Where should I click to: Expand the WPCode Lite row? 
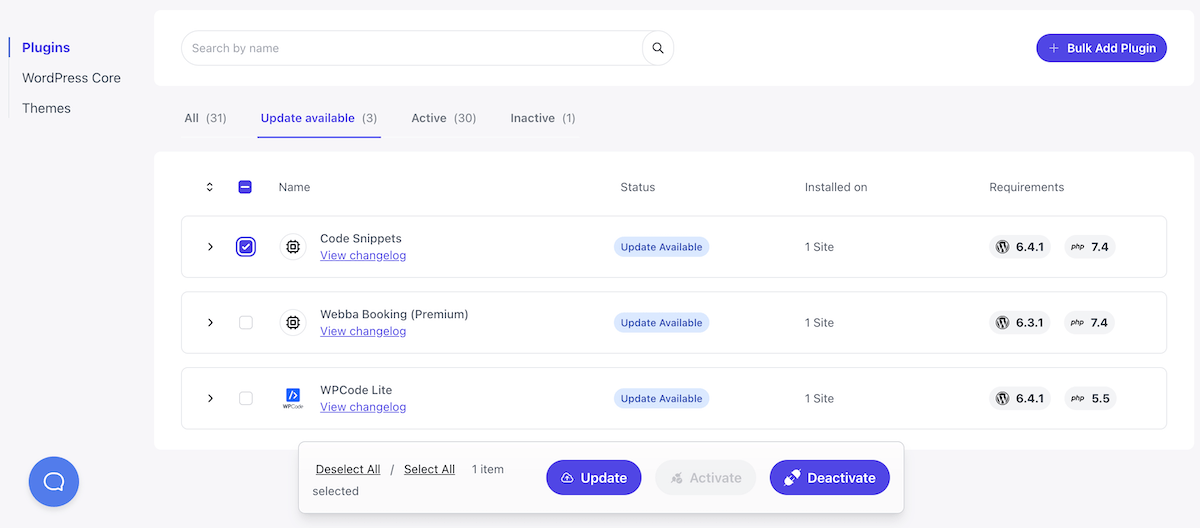(x=210, y=398)
